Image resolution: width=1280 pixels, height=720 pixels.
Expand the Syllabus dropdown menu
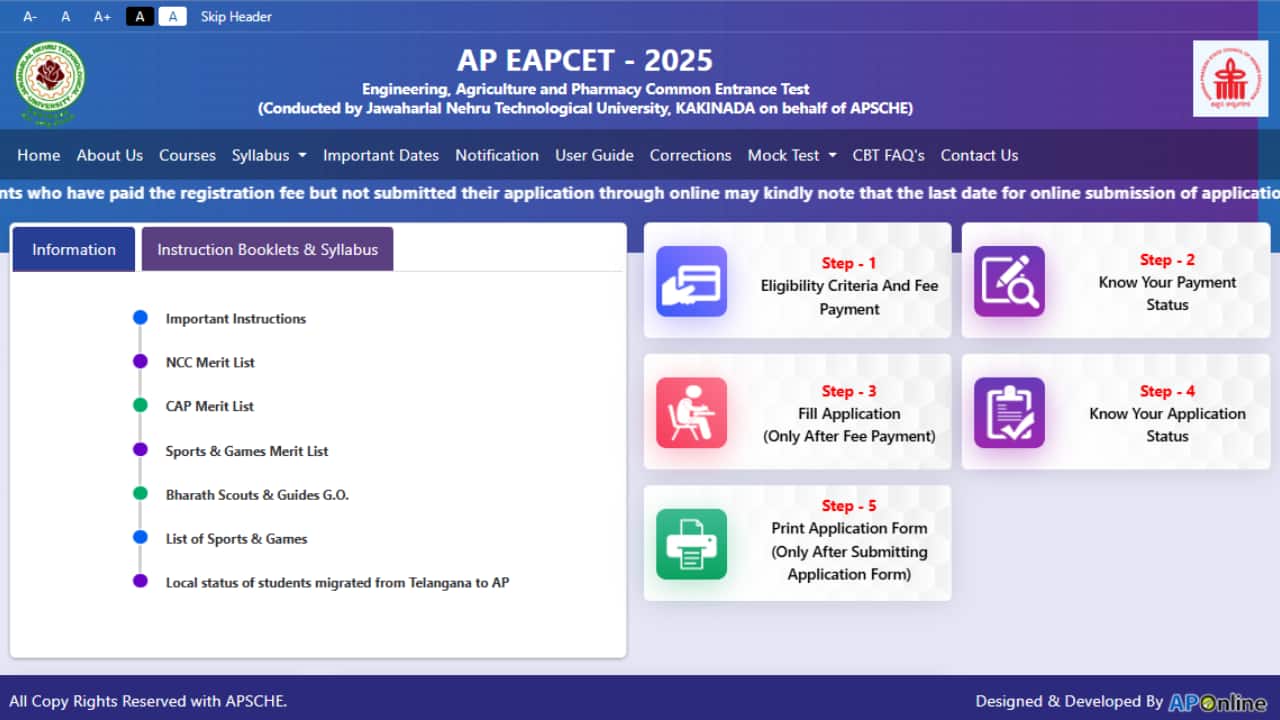tap(268, 155)
